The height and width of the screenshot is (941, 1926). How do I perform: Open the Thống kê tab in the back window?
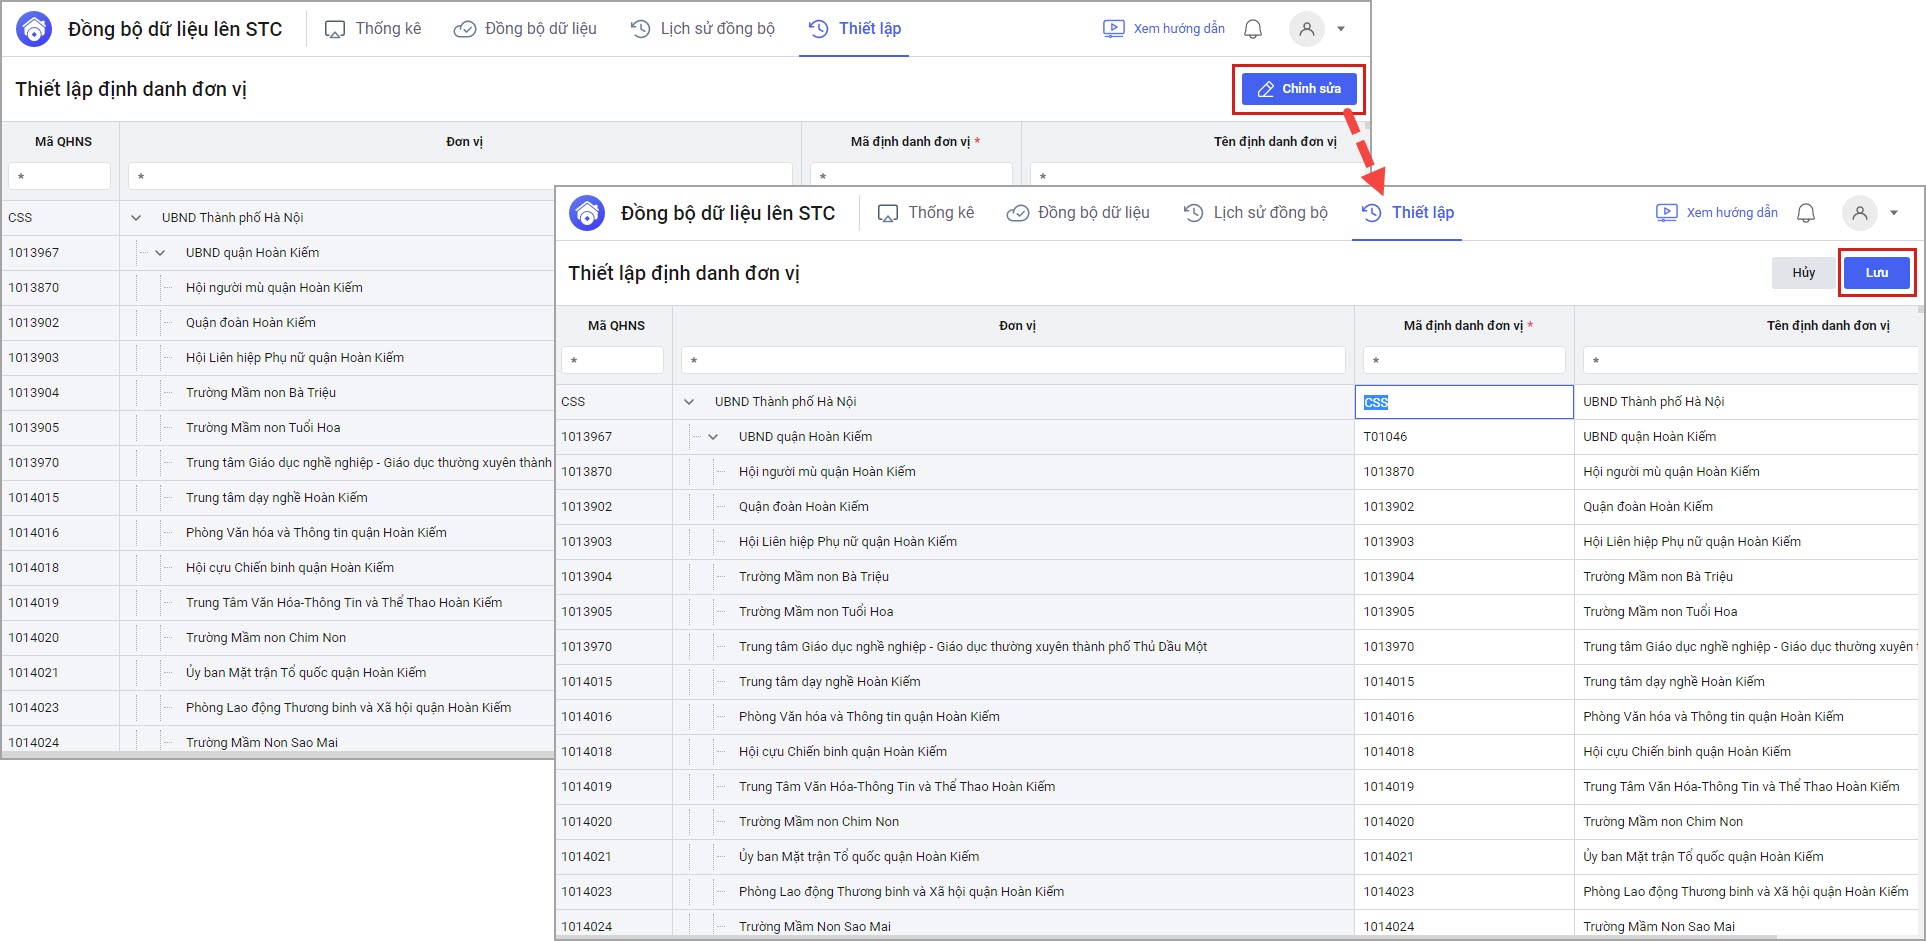pyautogui.click(x=373, y=29)
